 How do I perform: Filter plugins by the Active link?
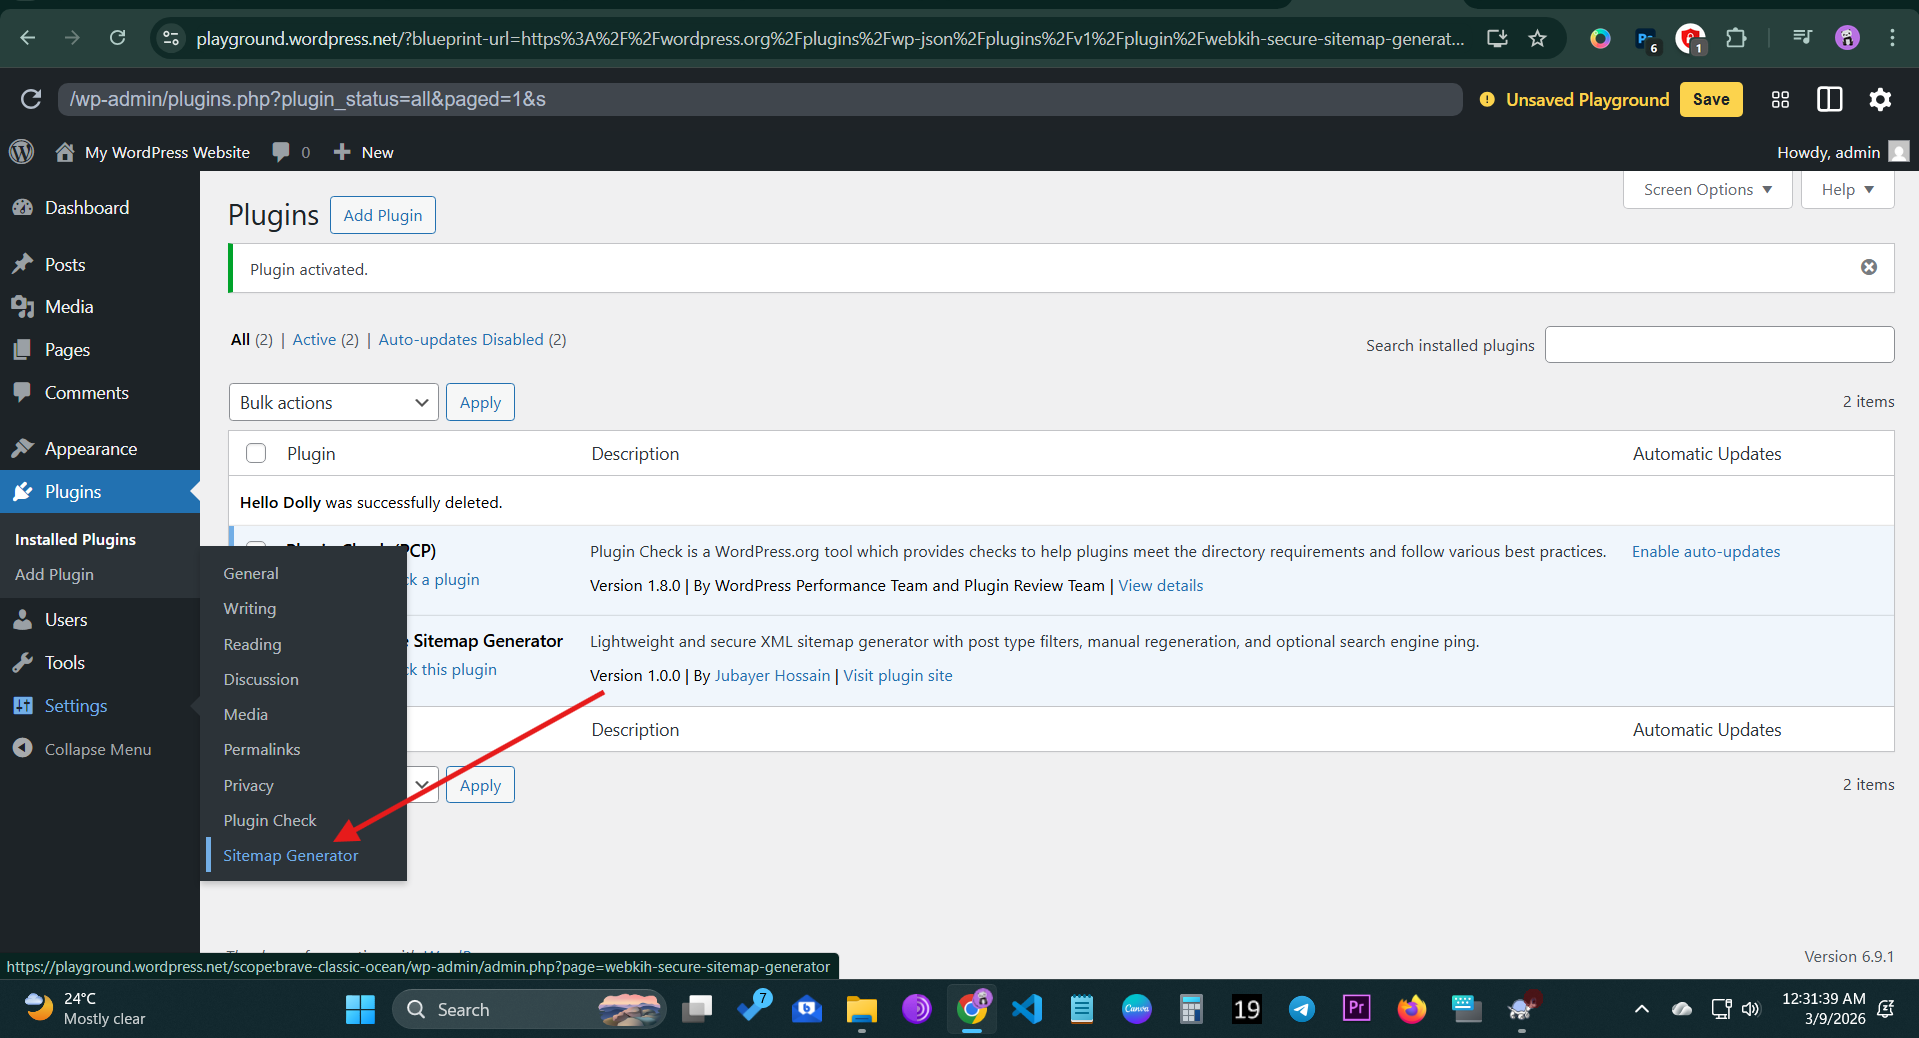tap(314, 339)
